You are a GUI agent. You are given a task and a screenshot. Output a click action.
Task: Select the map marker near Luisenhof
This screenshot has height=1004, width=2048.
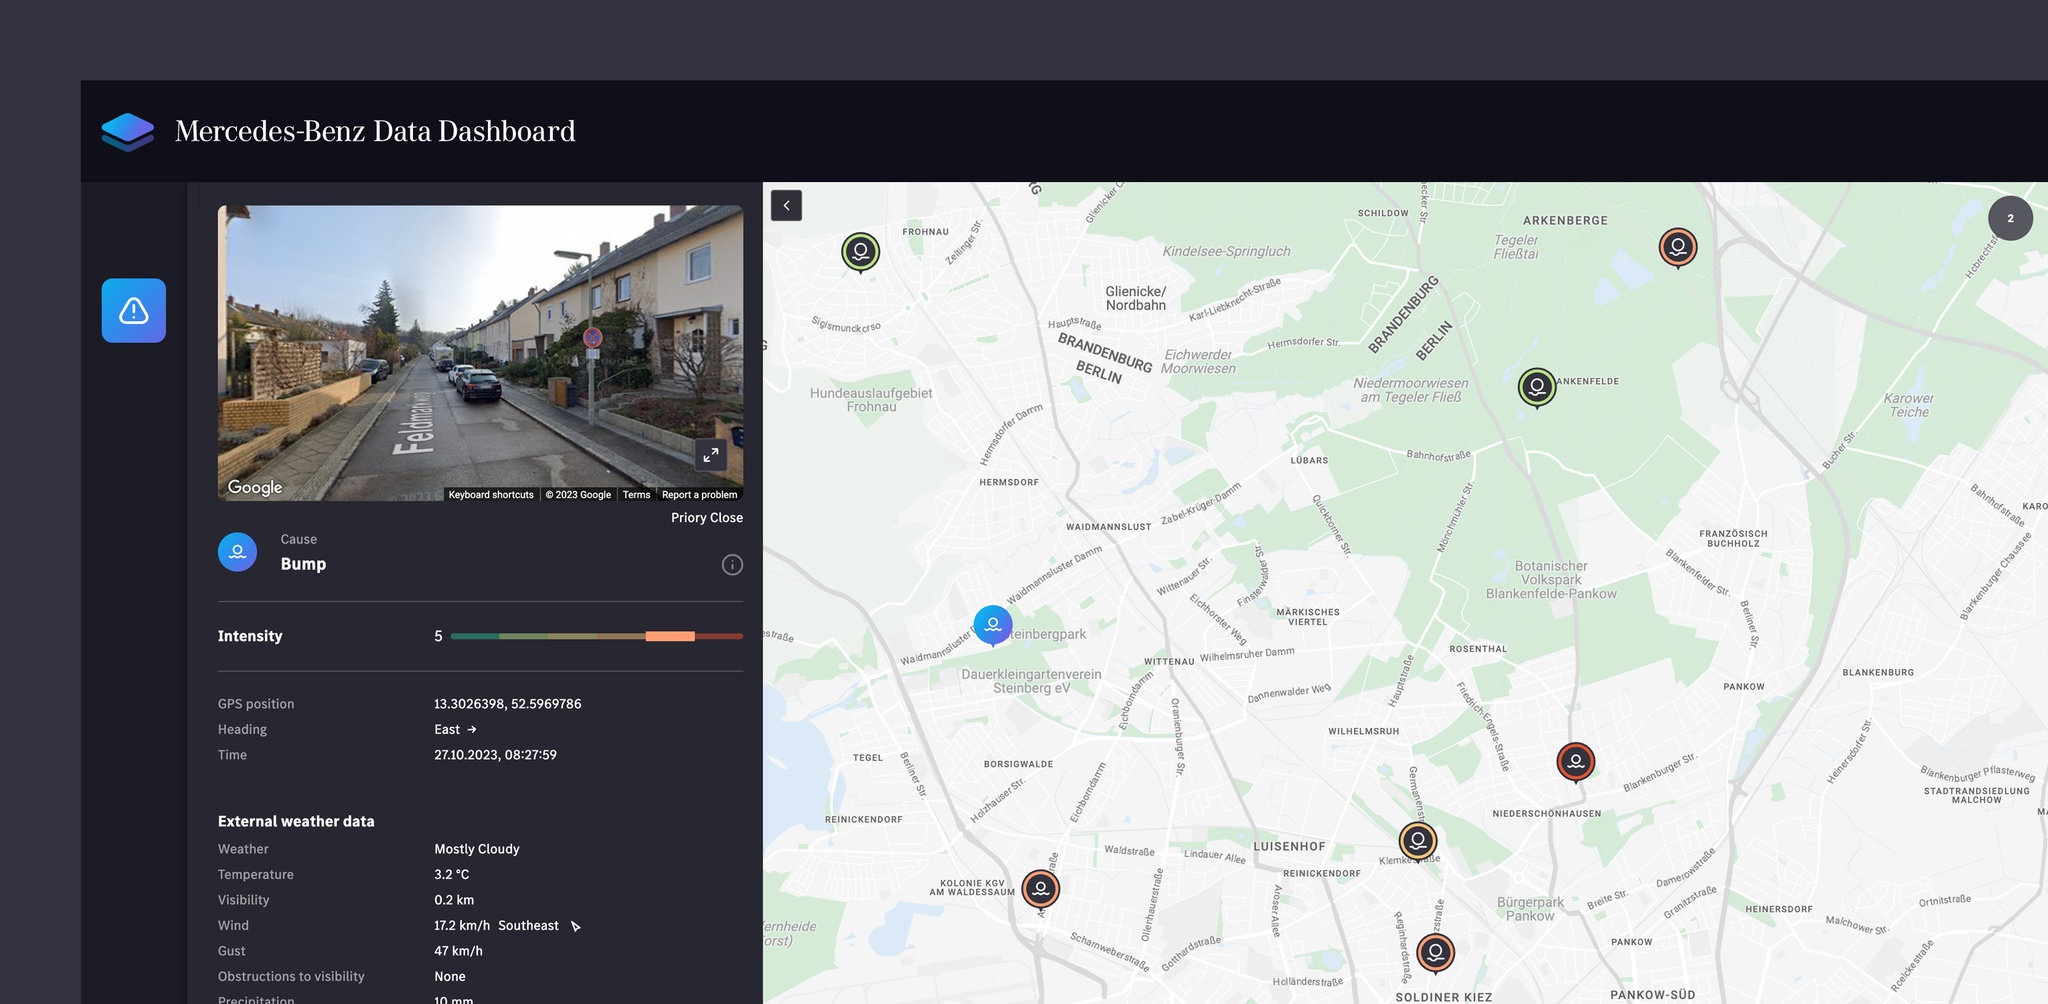click(x=1417, y=842)
